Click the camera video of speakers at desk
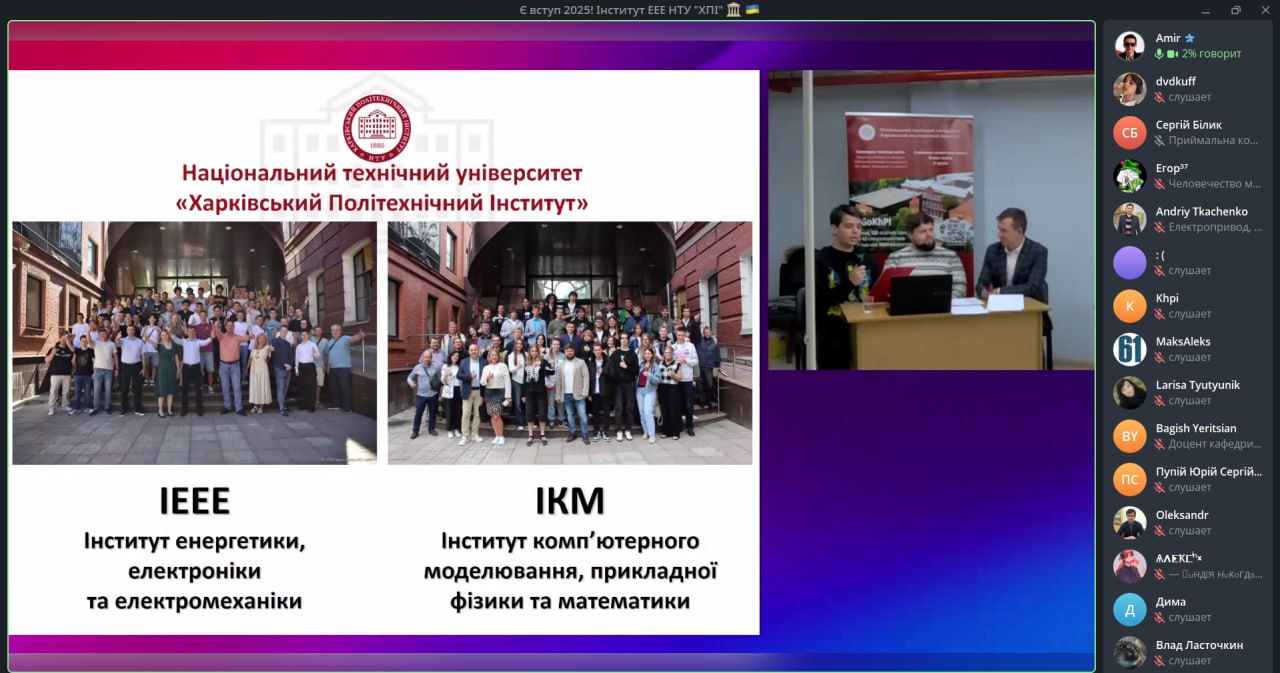Screen dimensions: 1280x673 click(x=931, y=221)
